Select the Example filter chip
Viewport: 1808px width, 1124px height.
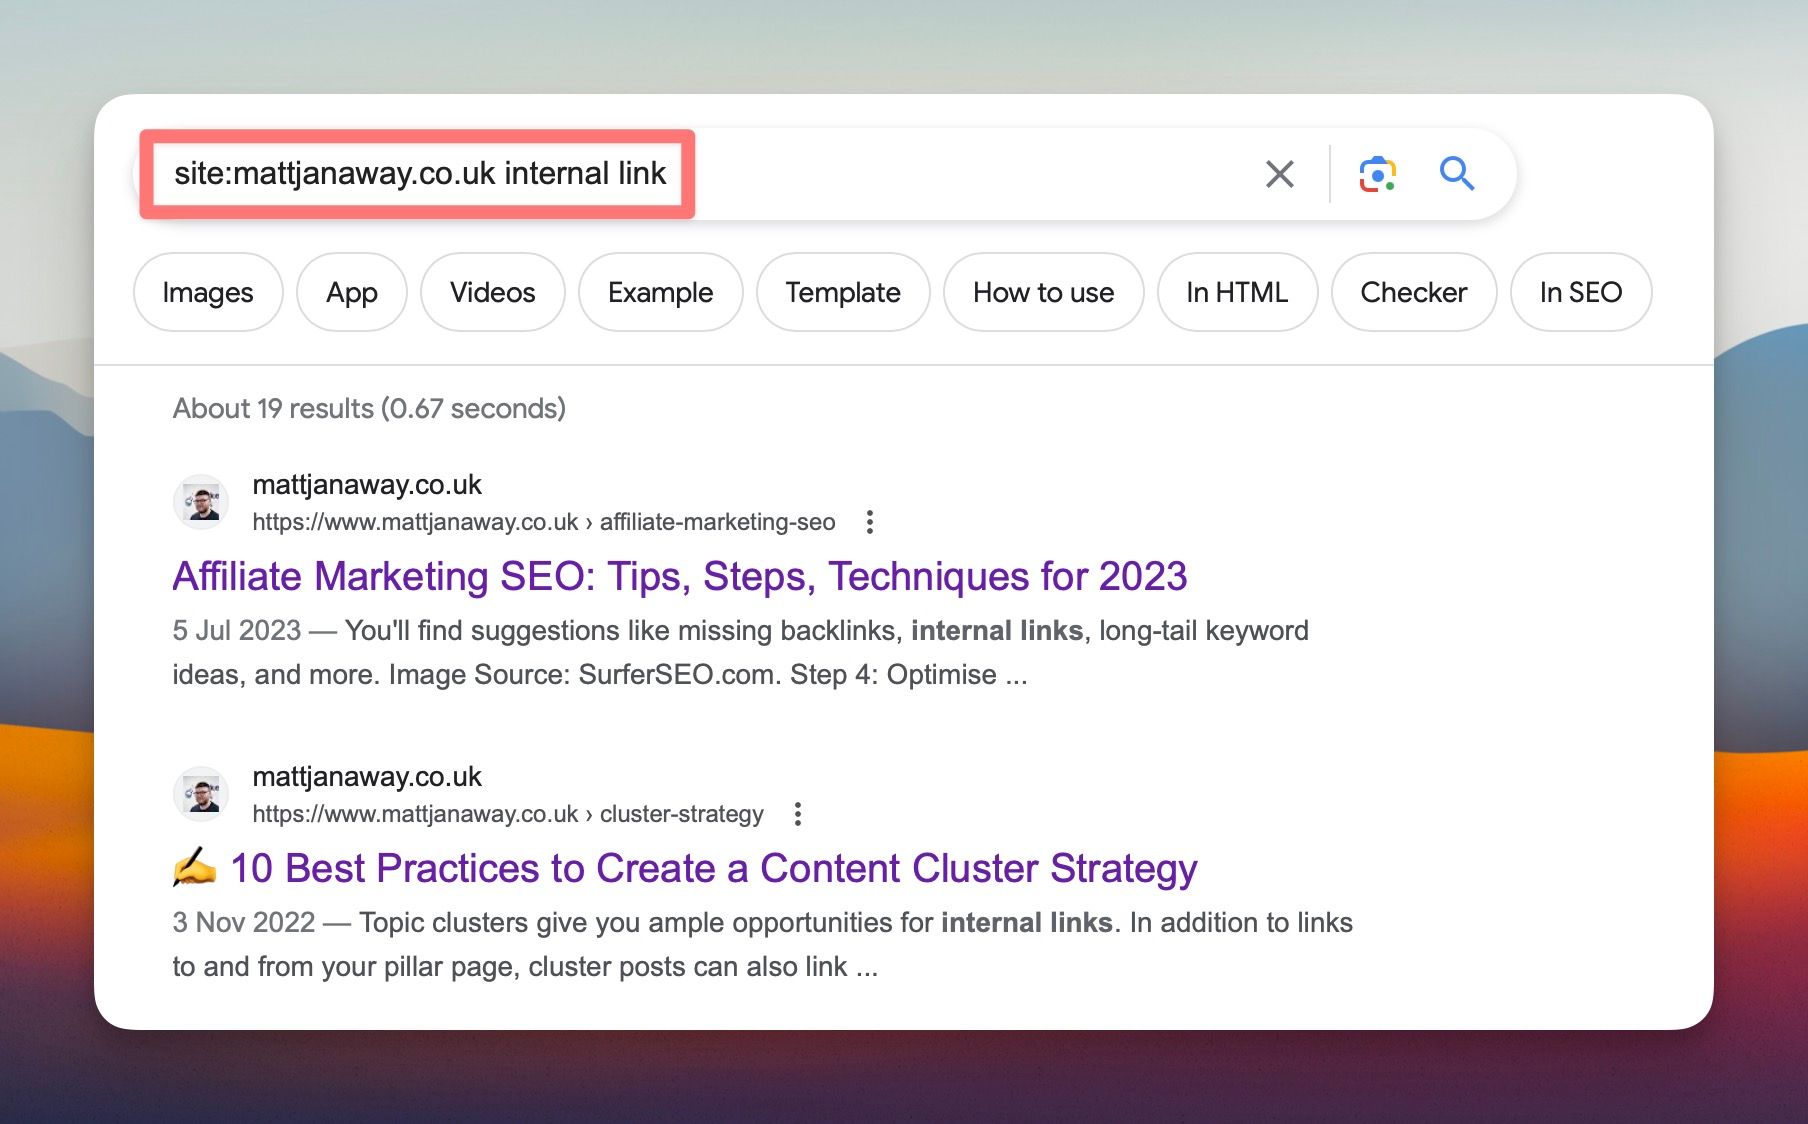(x=661, y=292)
